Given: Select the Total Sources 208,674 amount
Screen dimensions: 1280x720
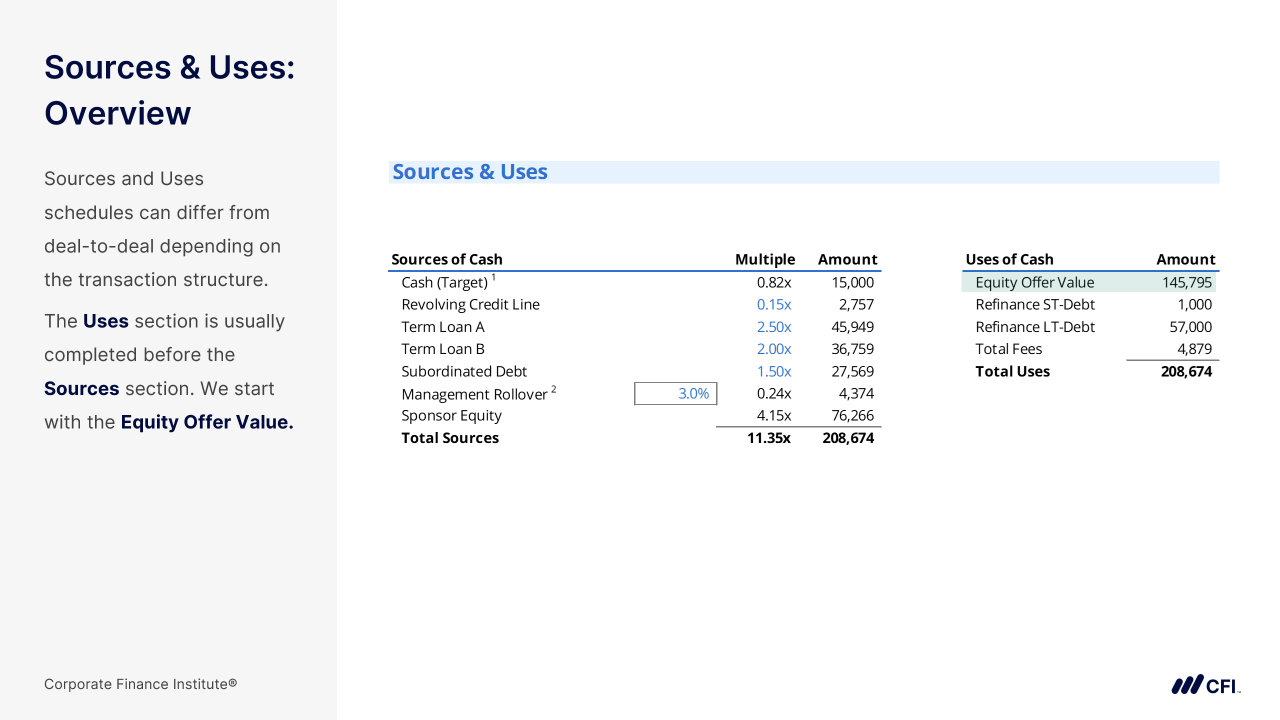Looking at the screenshot, I should click(847, 438).
